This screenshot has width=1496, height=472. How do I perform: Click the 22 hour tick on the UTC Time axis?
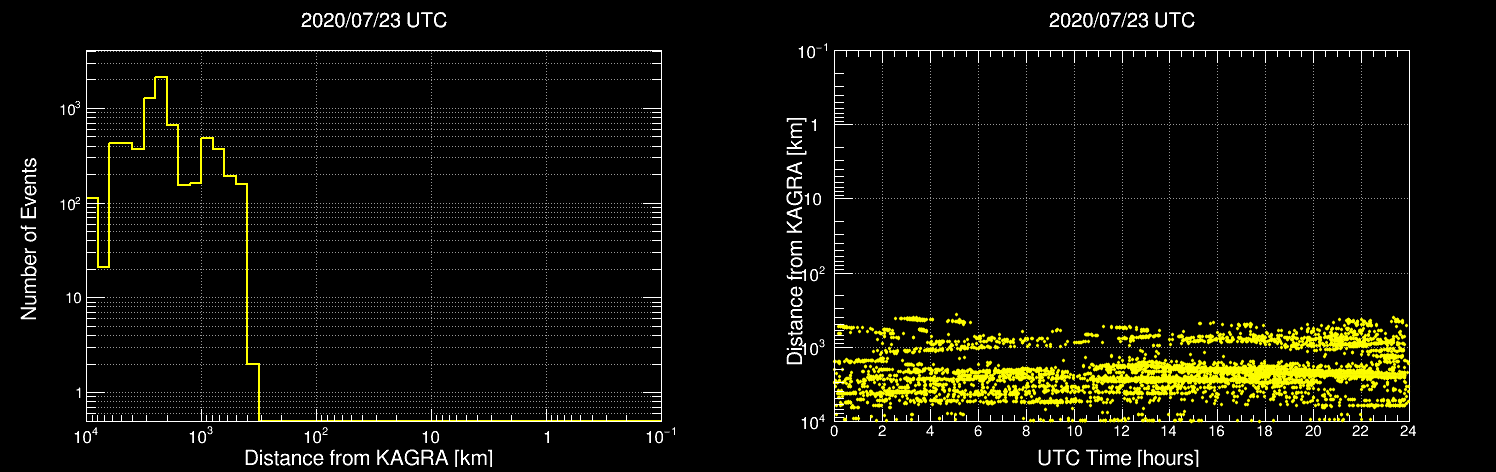point(1361,431)
